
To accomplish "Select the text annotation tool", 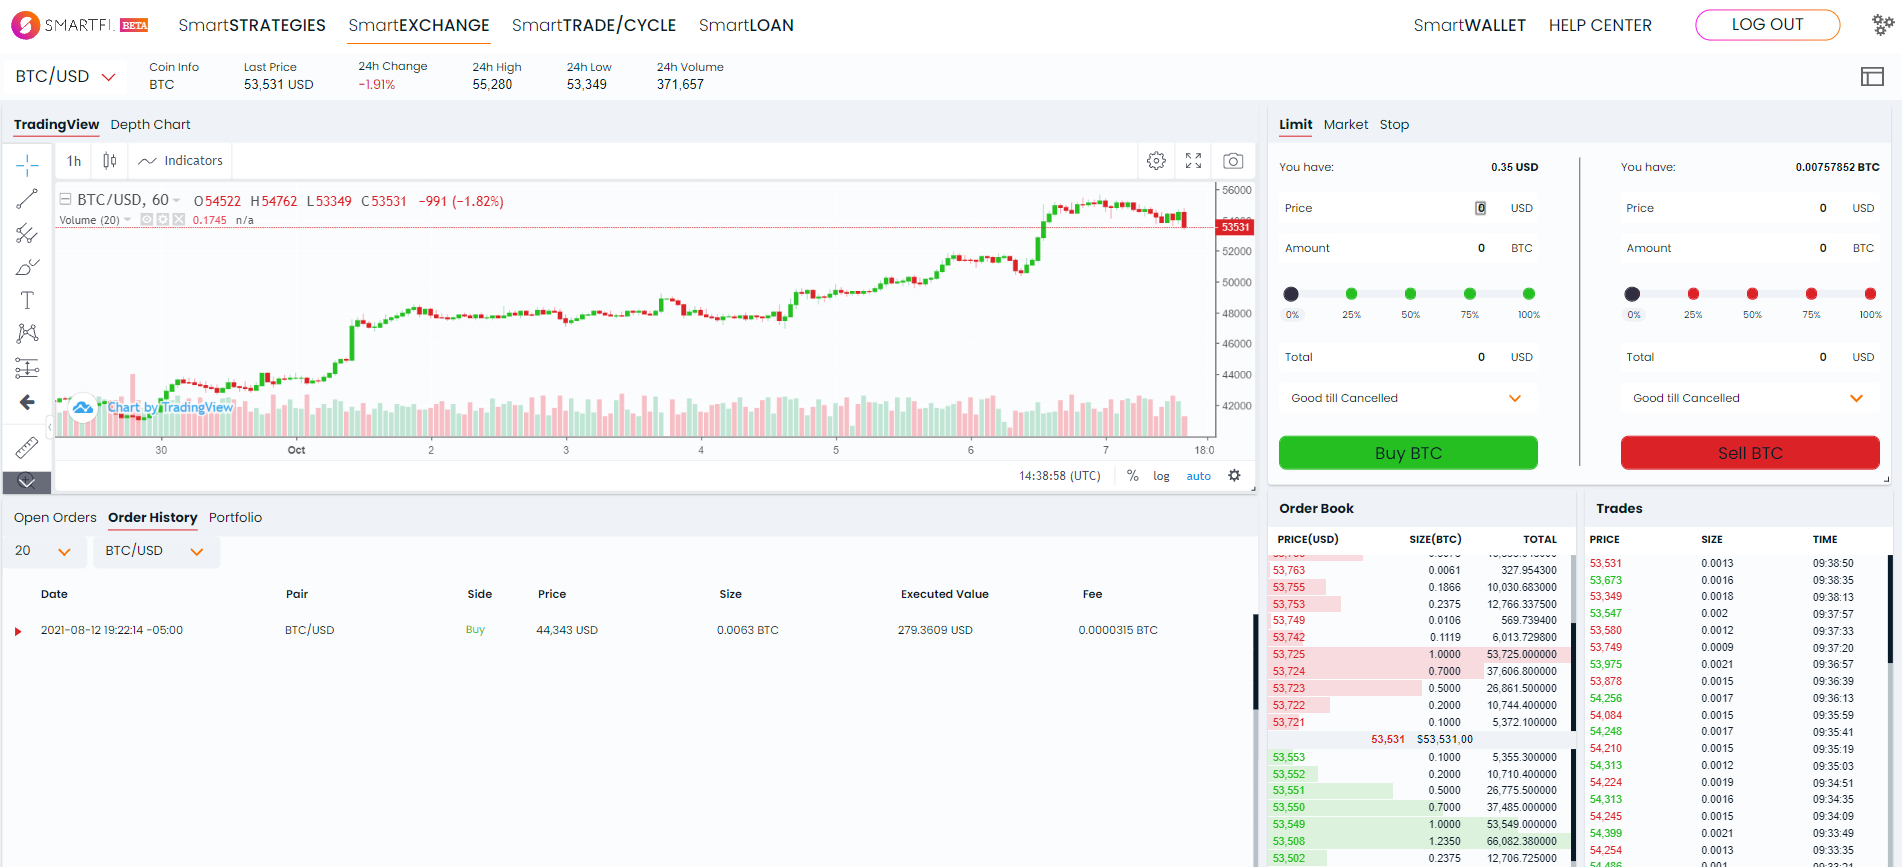I will click(x=27, y=300).
